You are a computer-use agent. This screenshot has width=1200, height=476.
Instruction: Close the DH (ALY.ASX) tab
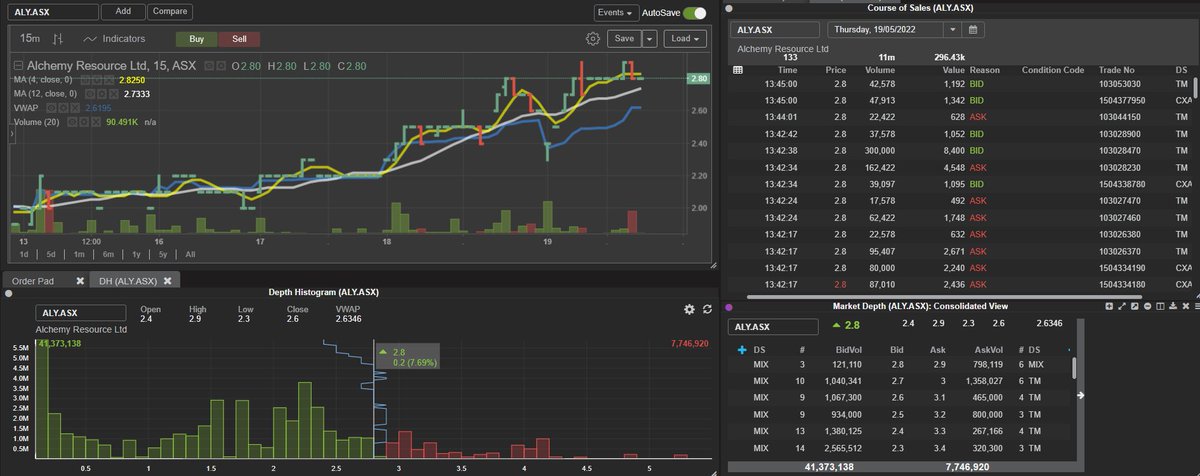pyautogui.click(x=169, y=281)
